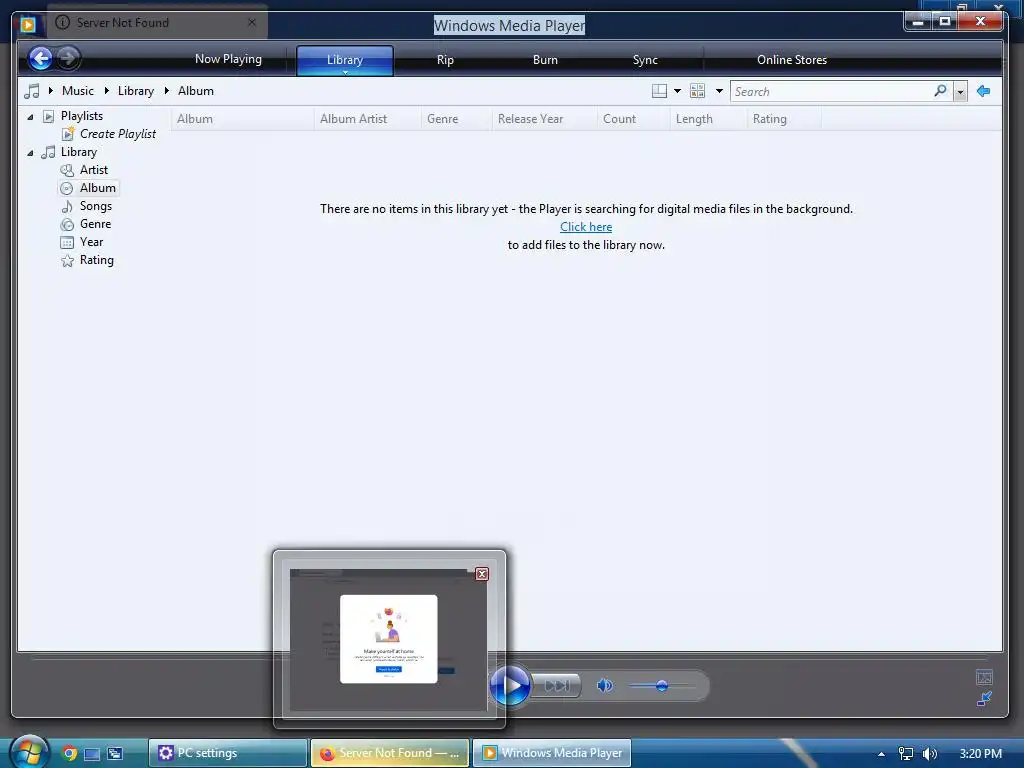Click the Next track button
The image size is (1024, 768).
[556, 686]
